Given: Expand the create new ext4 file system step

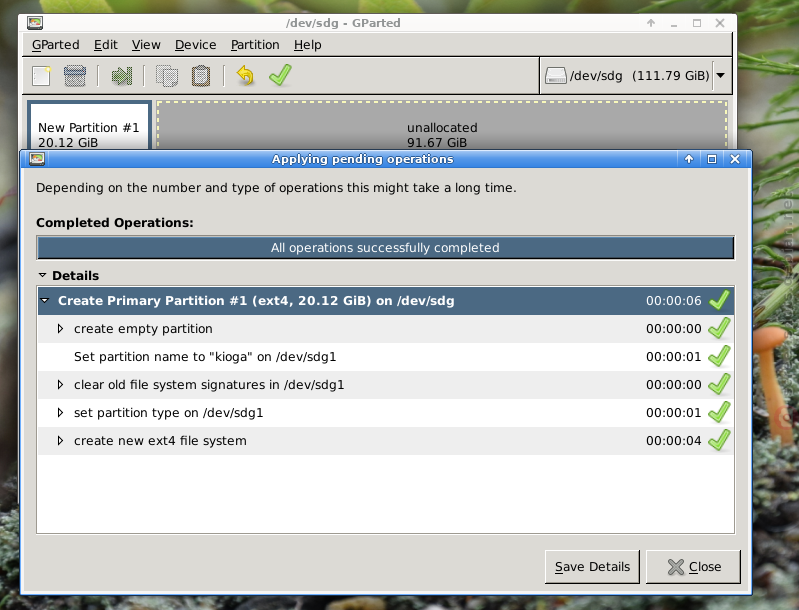Looking at the screenshot, I should (60, 441).
